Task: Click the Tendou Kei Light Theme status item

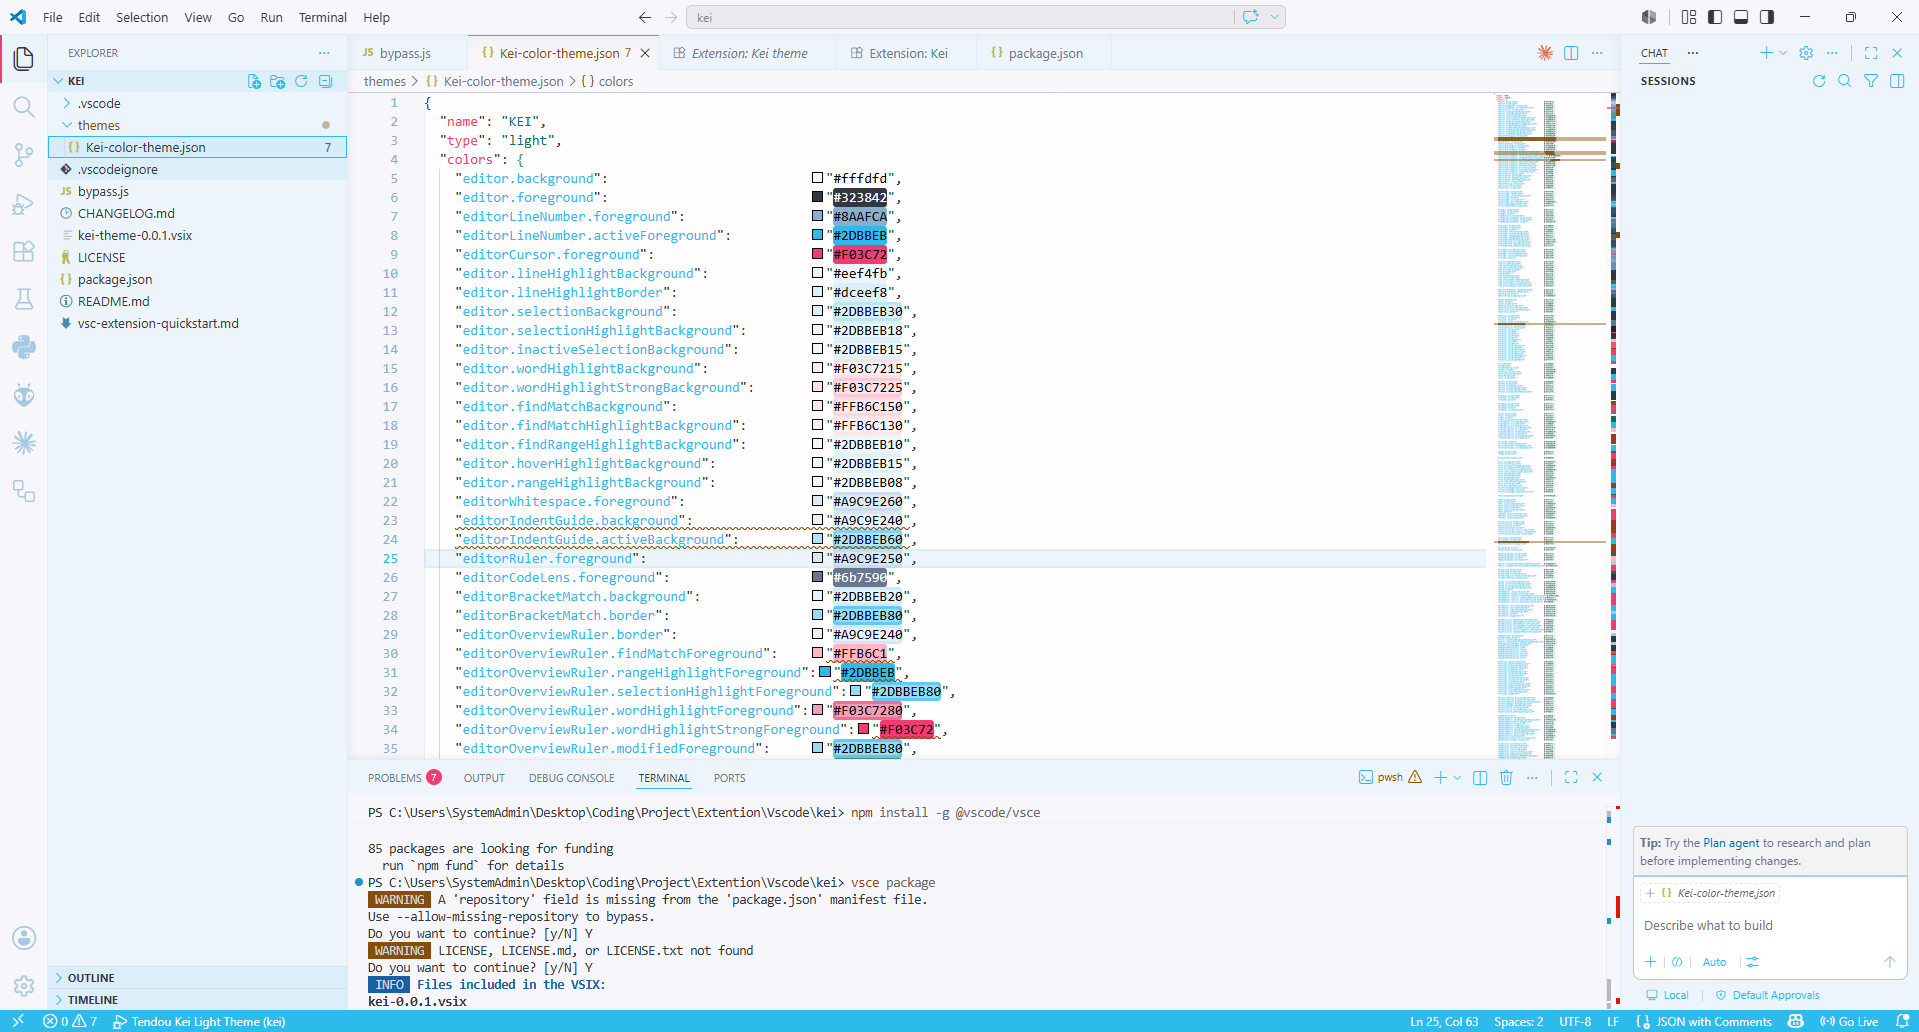Action: 199,1021
